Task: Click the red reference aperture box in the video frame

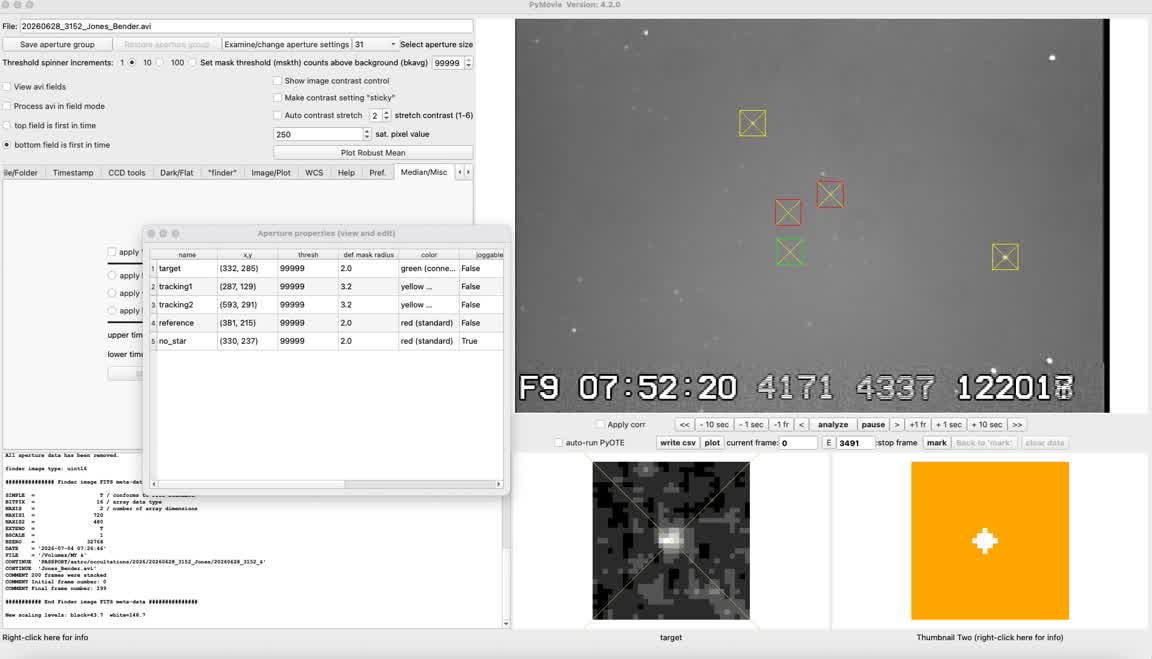Action: pyautogui.click(x=830, y=195)
